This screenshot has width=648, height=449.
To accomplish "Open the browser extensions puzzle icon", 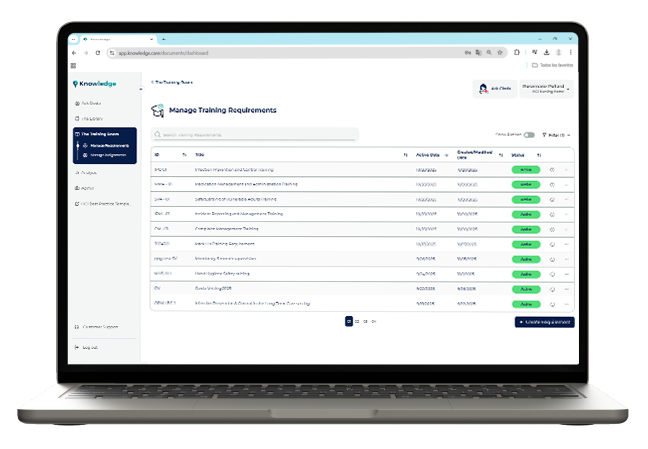I will click(x=518, y=52).
